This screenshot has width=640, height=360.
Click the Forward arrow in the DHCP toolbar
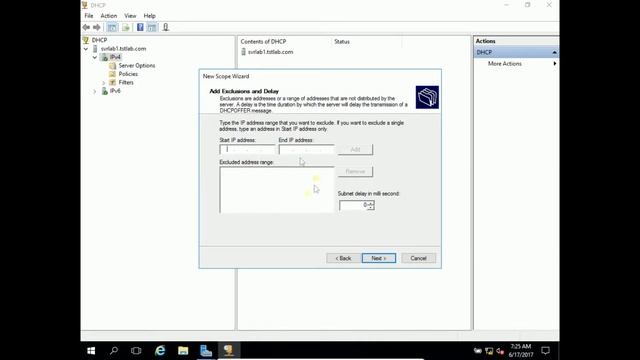[97, 27]
